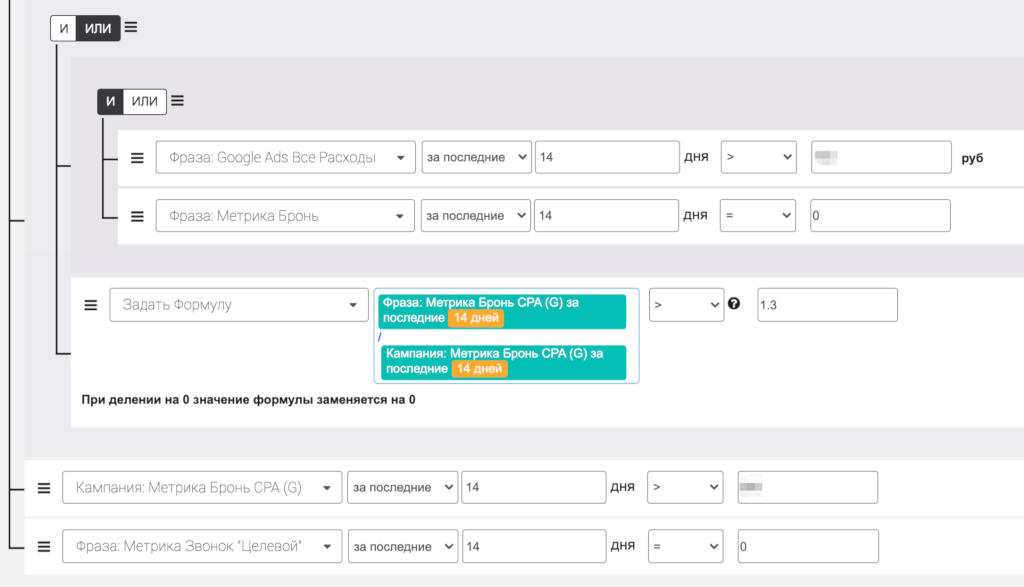Open the 'Фраза: Google Ads Все Расходы' dropdown
Screen dimensions: 1024x587
point(285,157)
